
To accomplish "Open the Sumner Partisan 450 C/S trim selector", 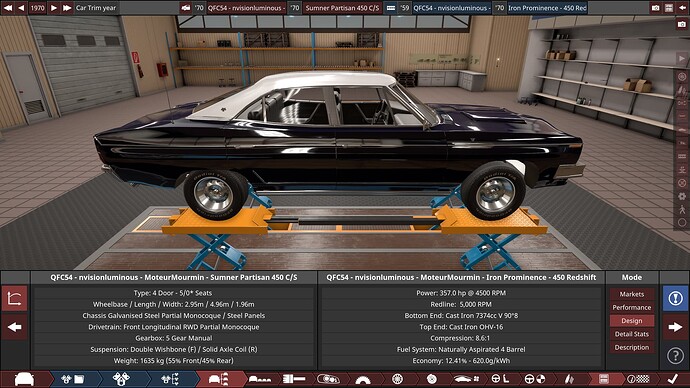I will [342, 8].
